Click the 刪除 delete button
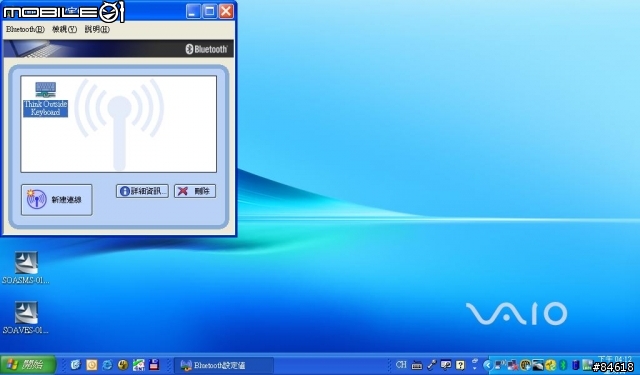Viewport: 640px width, 375px height. coord(195,191)
